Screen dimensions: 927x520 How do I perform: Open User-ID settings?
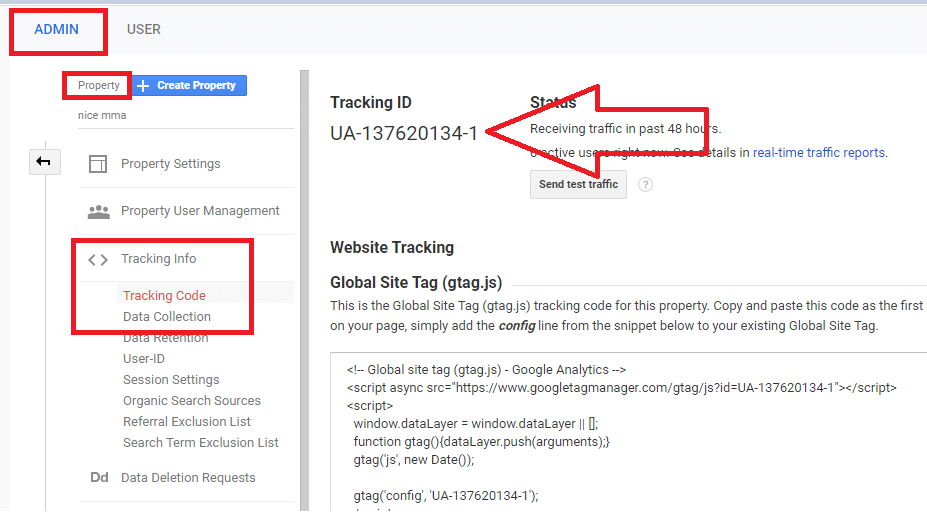coord(144,359)
